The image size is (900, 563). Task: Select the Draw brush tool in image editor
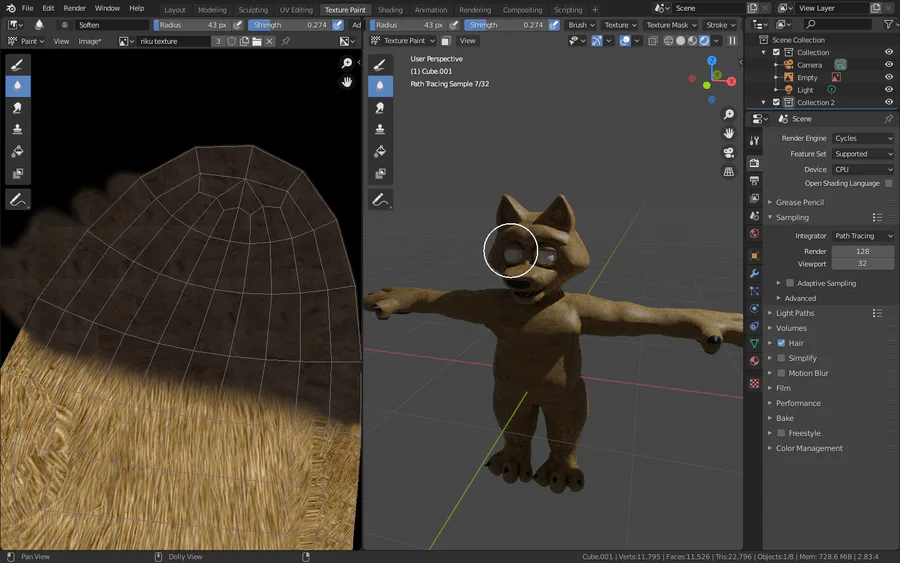[x=17, y=65]
